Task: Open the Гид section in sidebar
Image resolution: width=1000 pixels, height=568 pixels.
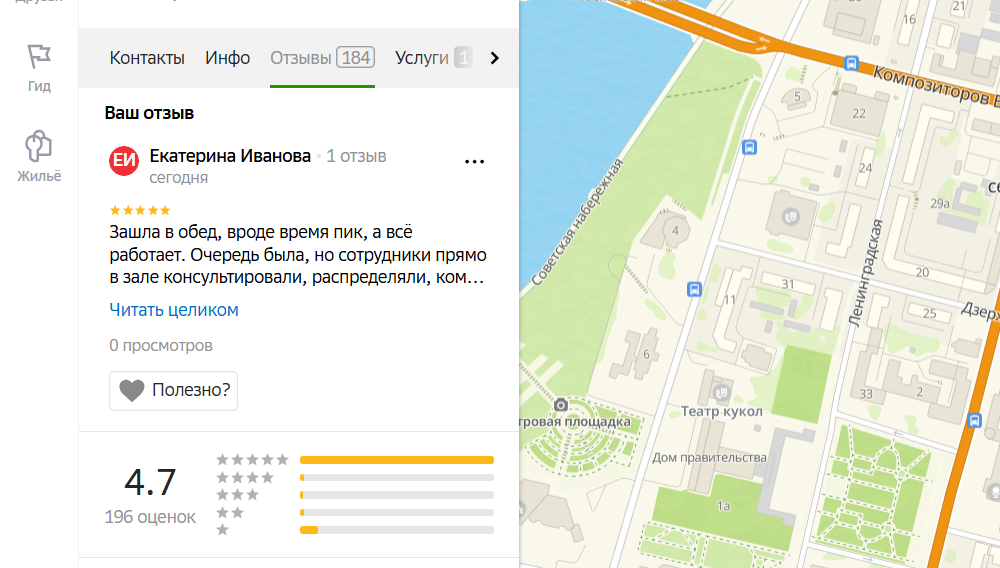Action: (39, 68)
